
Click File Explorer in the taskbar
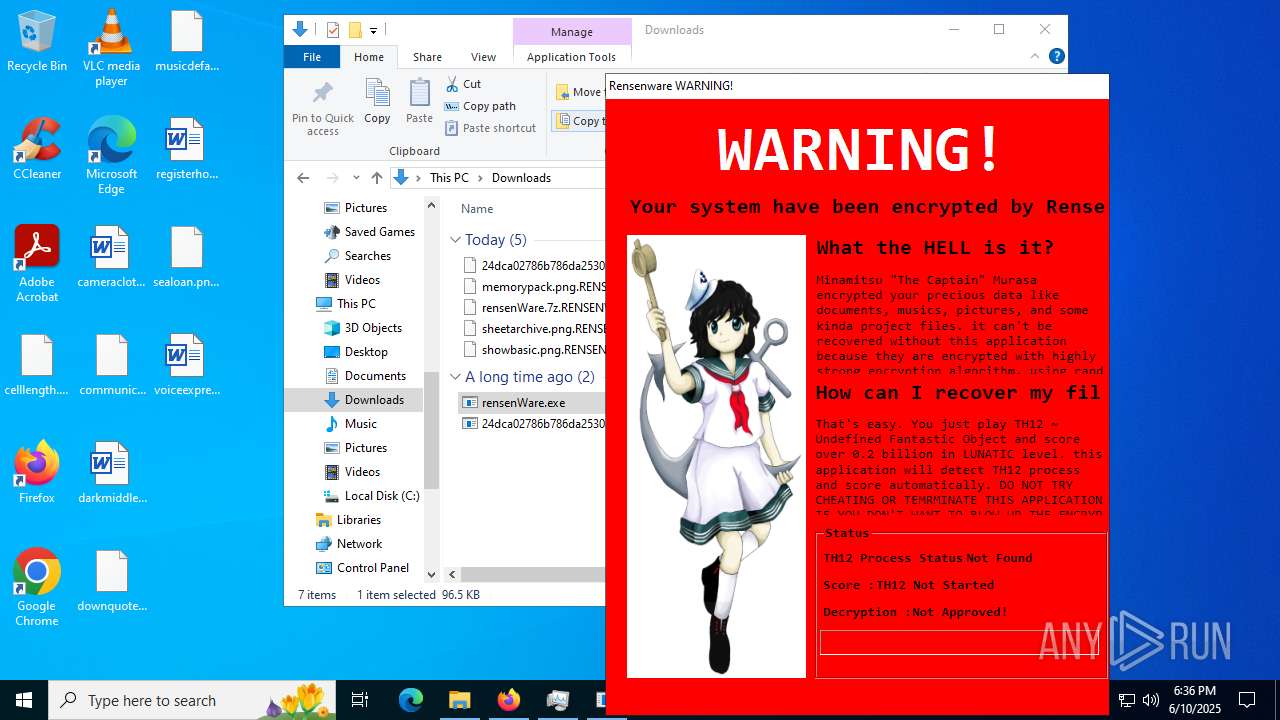pyautogui.click(x=459, y=700)
